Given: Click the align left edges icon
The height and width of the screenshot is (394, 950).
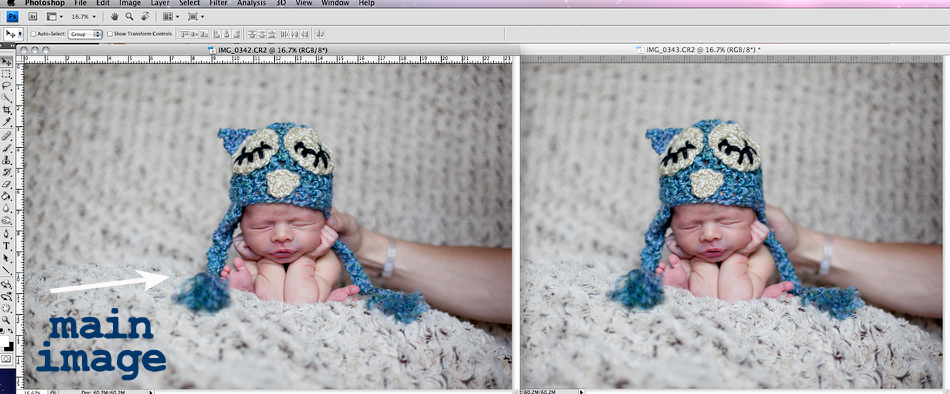Looking at the screenshot, I should tap(216, 34).
